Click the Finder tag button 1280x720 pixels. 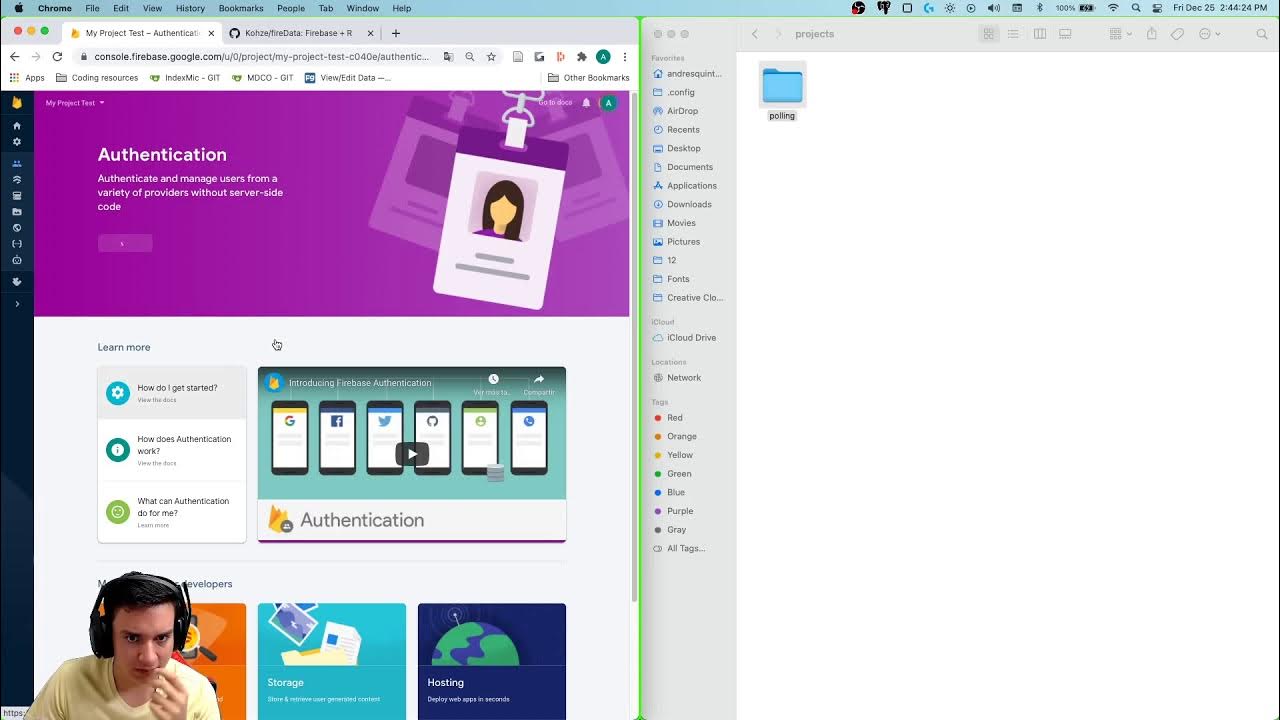[1178, 34]
